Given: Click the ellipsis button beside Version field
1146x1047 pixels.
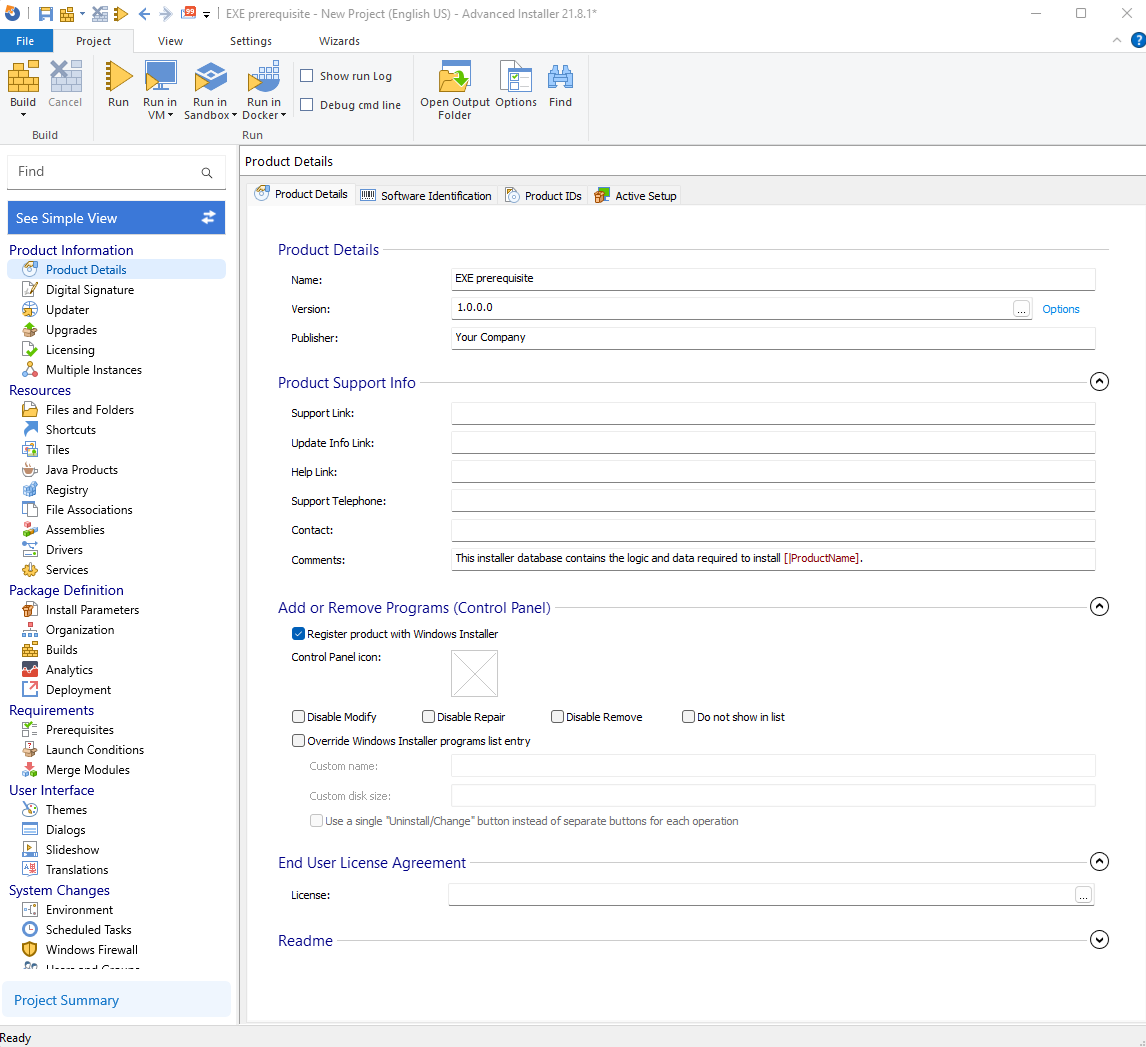Looking at the screenshot, I should (x=1022, y=309).
